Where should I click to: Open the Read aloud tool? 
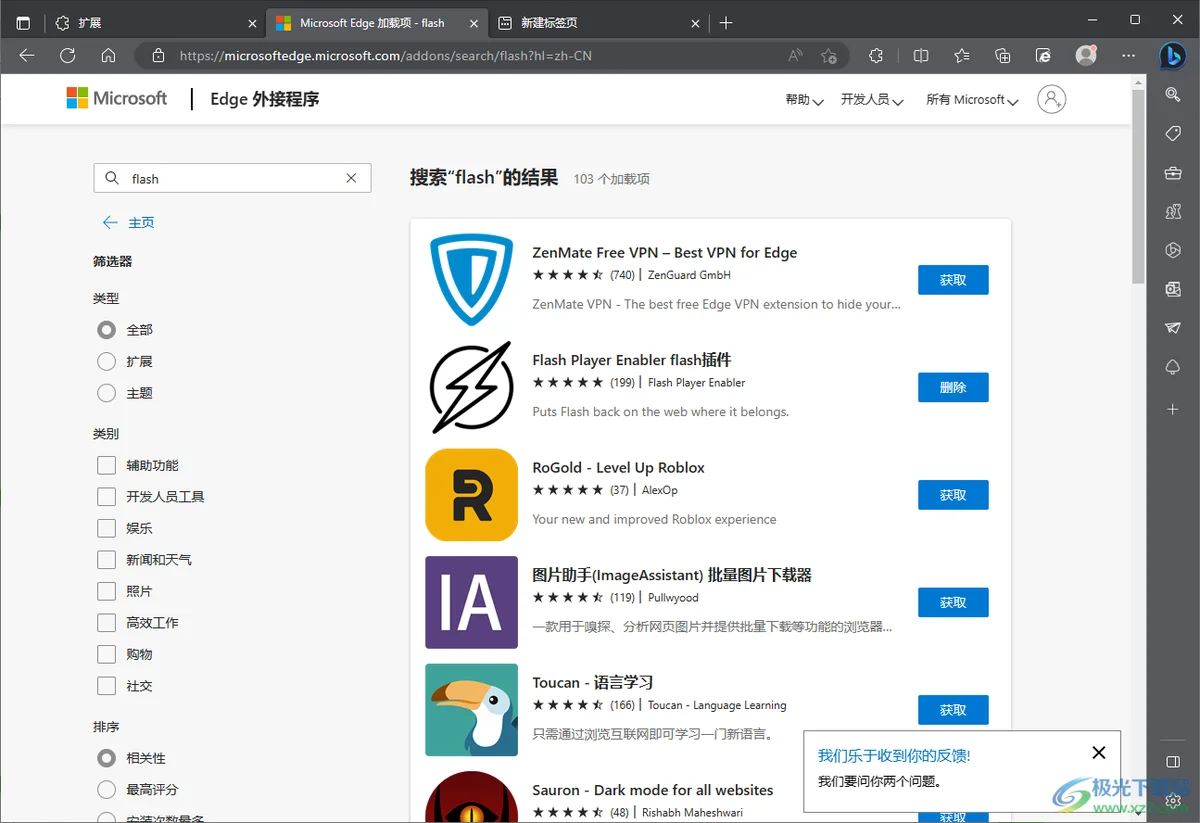point(796,56)
